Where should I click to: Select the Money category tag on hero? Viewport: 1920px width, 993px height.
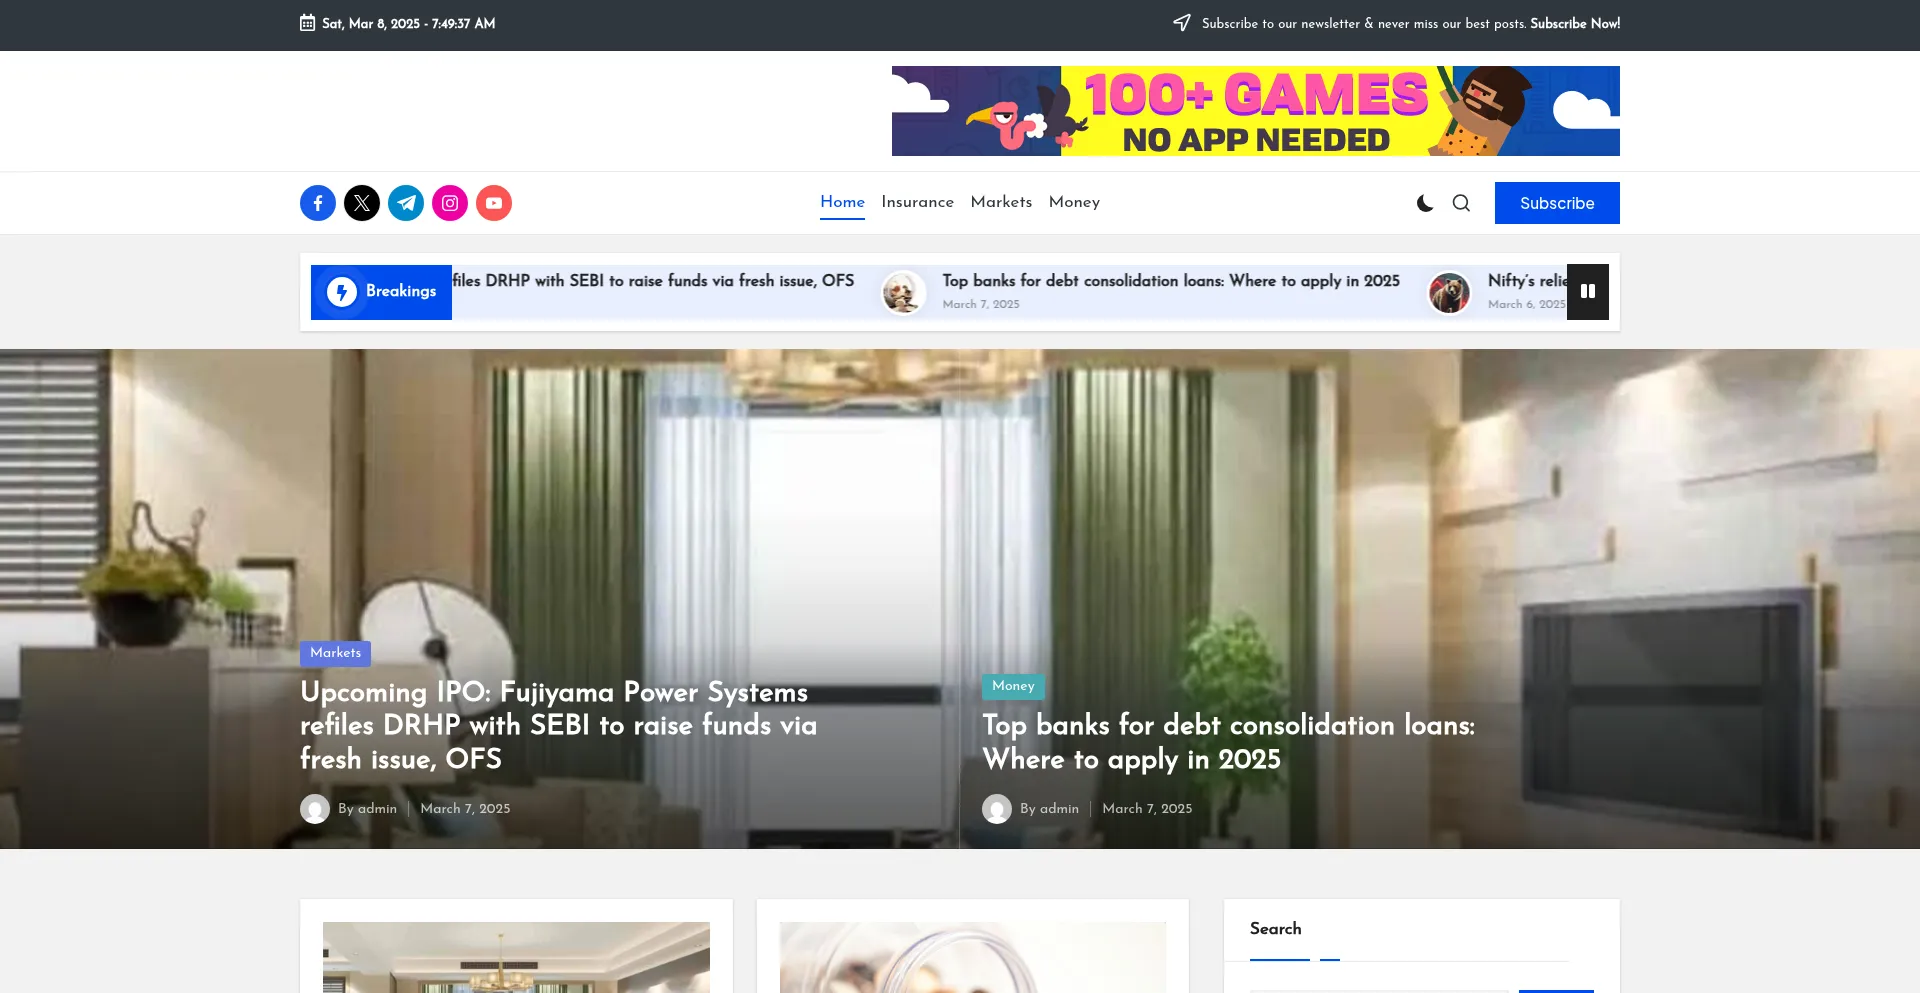(x=1013, y=686)
